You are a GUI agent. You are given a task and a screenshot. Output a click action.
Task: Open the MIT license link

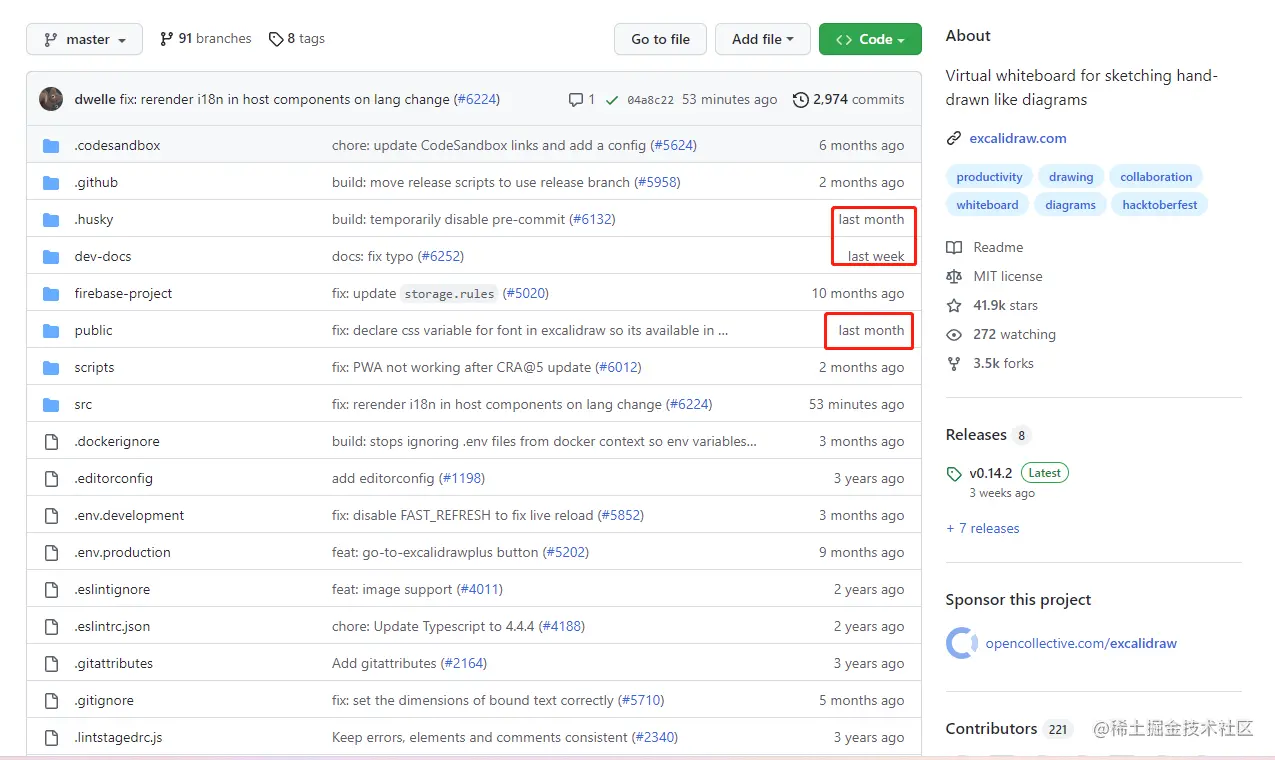pyautogui.click(x=1007, y=276)
